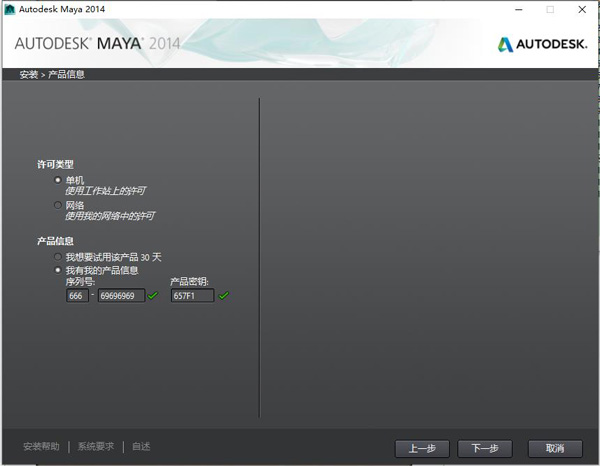
Task: Close the Autodesk Maya 2014 installer window
Action: pyautogui.click(x=582, y=10)
